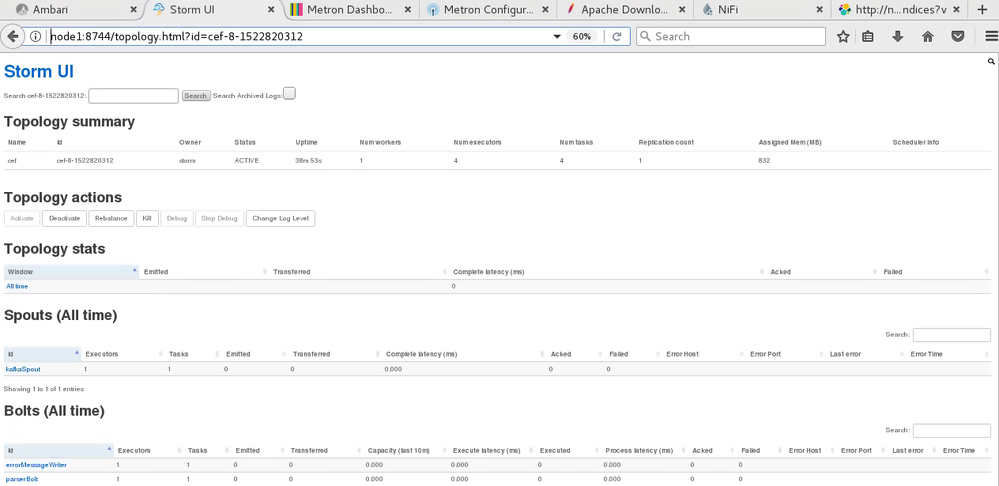The image size is (999, 486).
Task: Focus the Bolts table Search field
Action: (952, 431)
